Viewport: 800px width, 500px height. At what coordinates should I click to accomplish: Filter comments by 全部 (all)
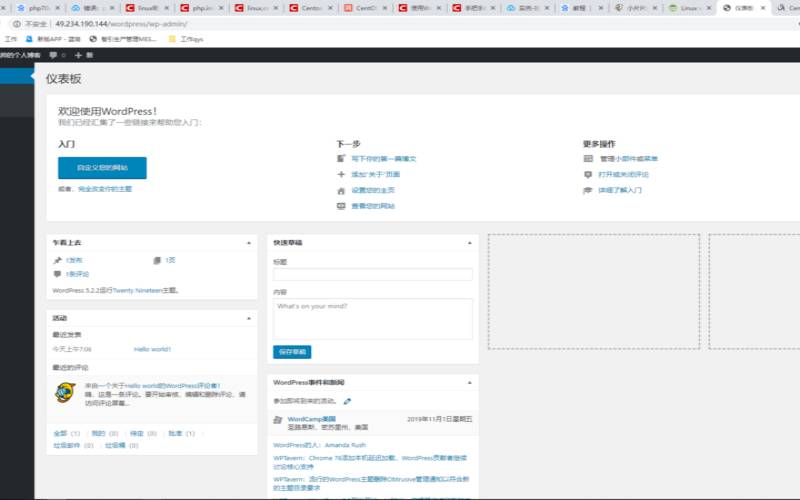[x=60, y=433]
